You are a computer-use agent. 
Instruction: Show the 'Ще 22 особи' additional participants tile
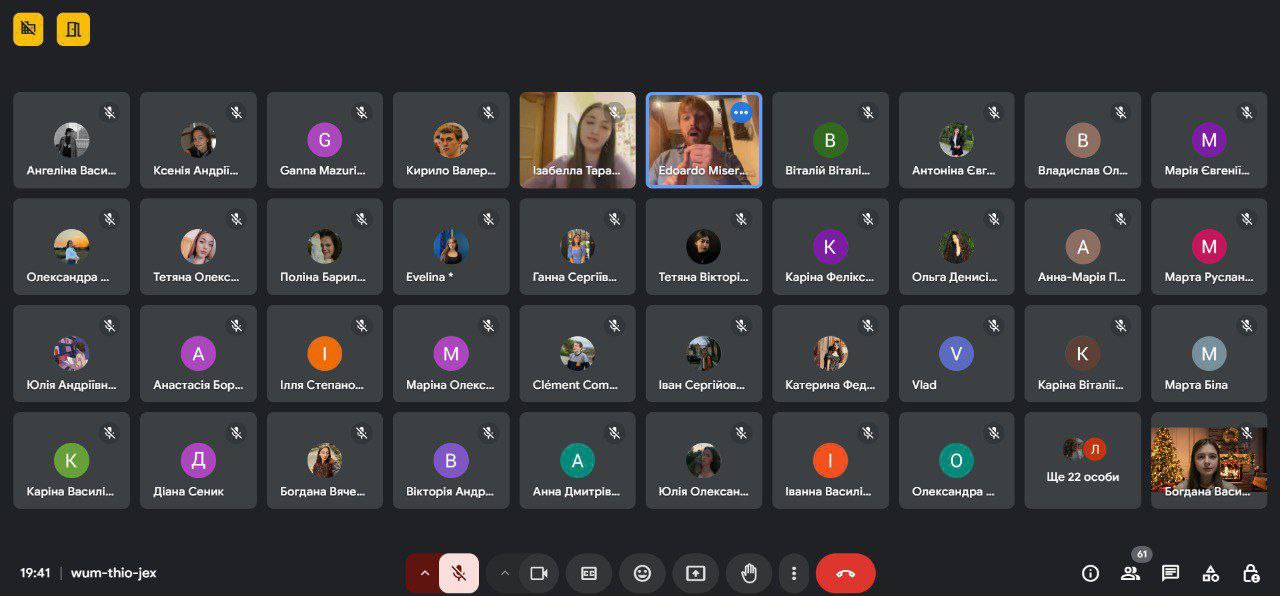(1082, 461)
